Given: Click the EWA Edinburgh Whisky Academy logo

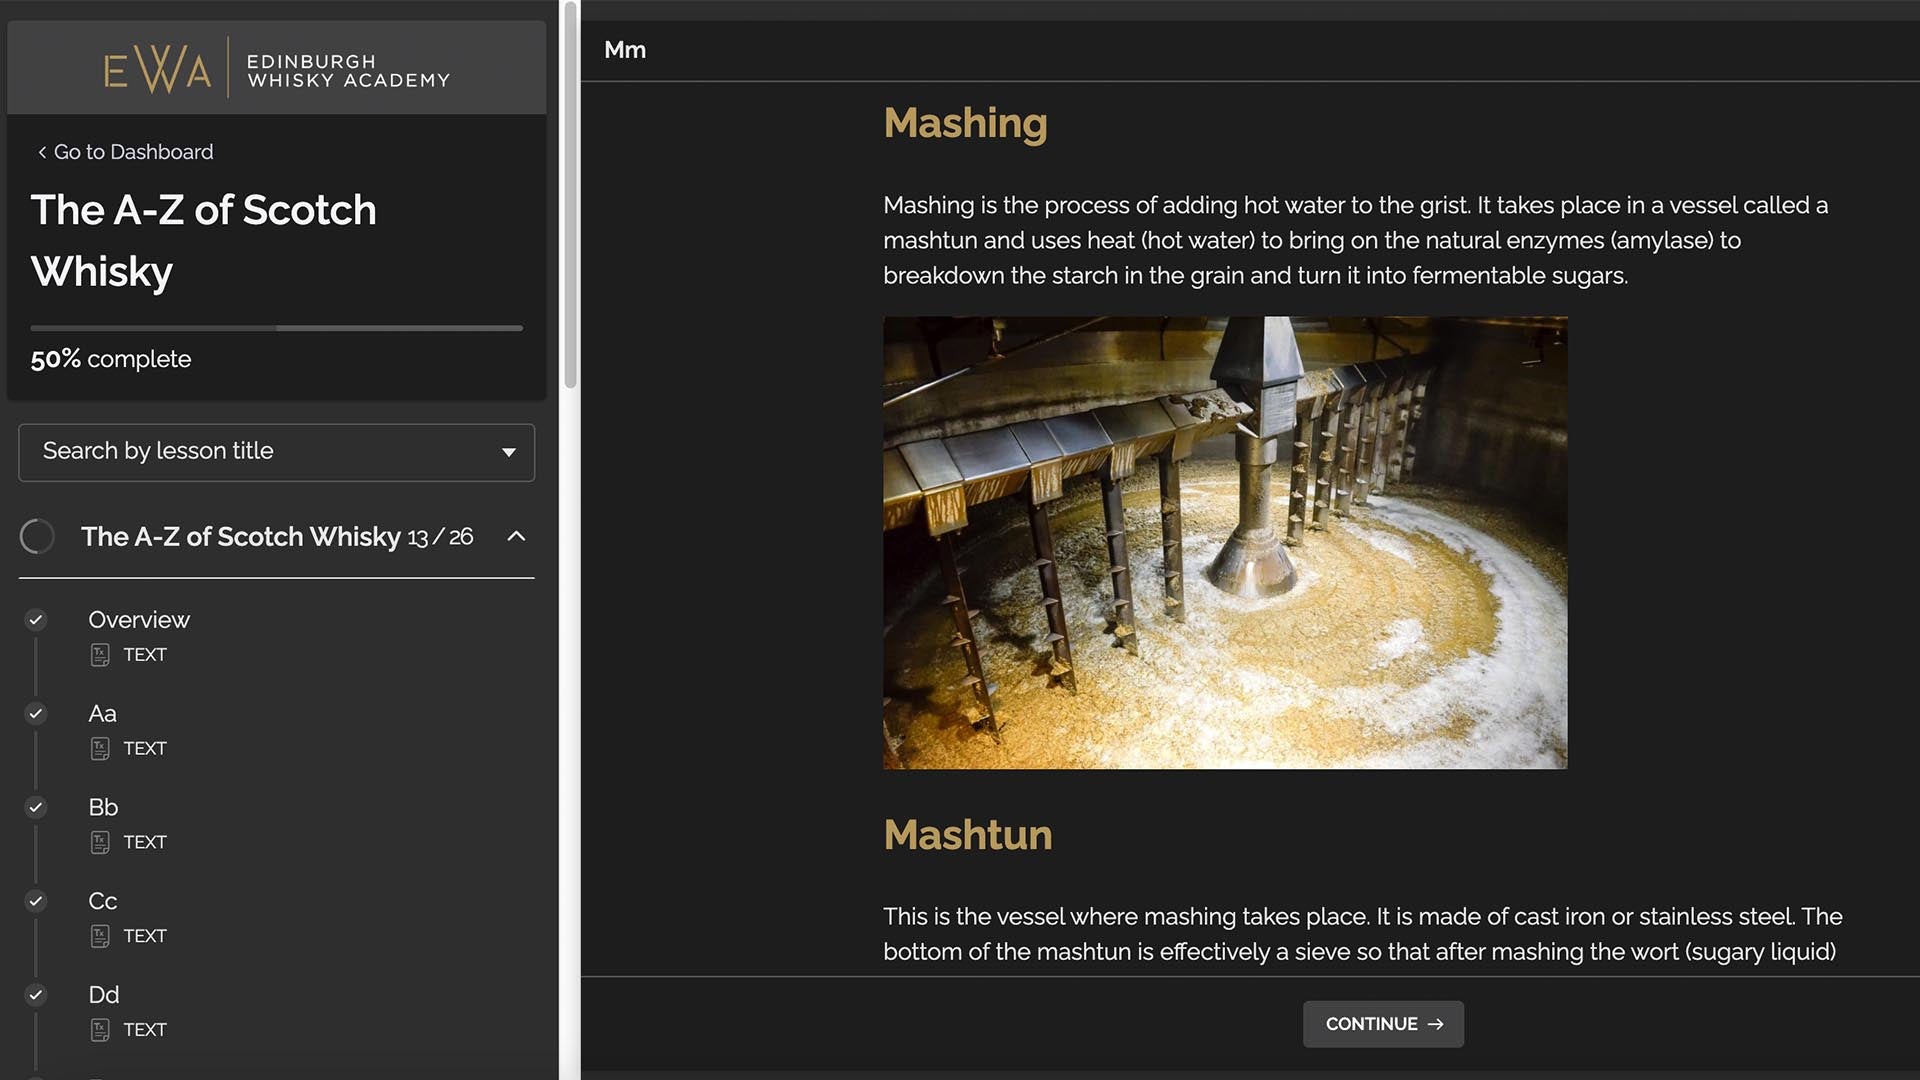Looking at the screenshot, I should [x=277, y=69].
